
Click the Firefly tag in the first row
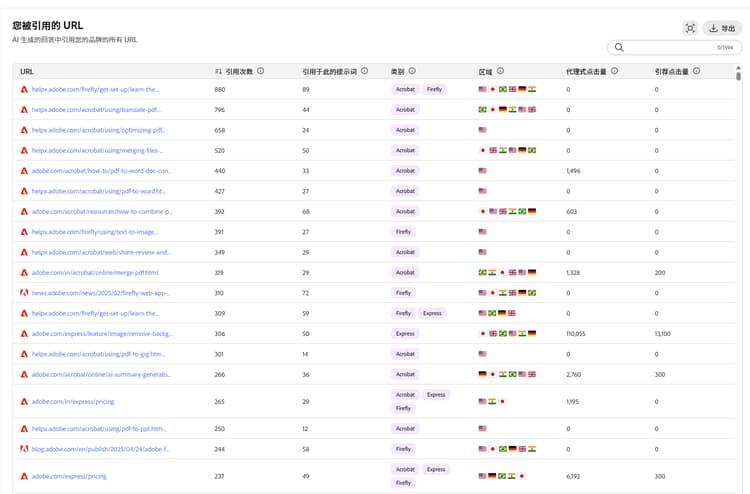coord(434,89)
